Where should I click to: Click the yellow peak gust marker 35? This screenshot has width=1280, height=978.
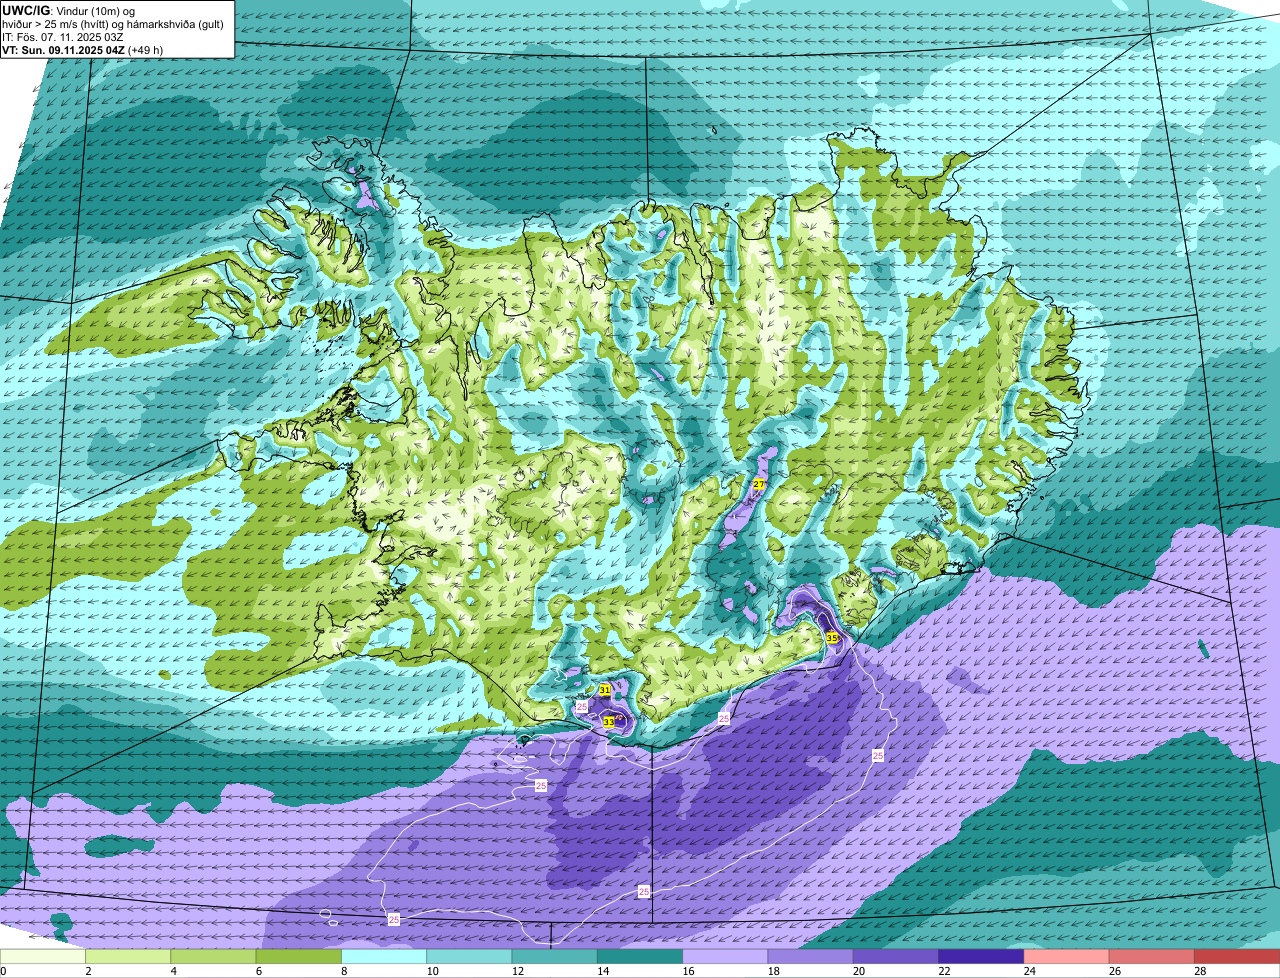point(832,637)
